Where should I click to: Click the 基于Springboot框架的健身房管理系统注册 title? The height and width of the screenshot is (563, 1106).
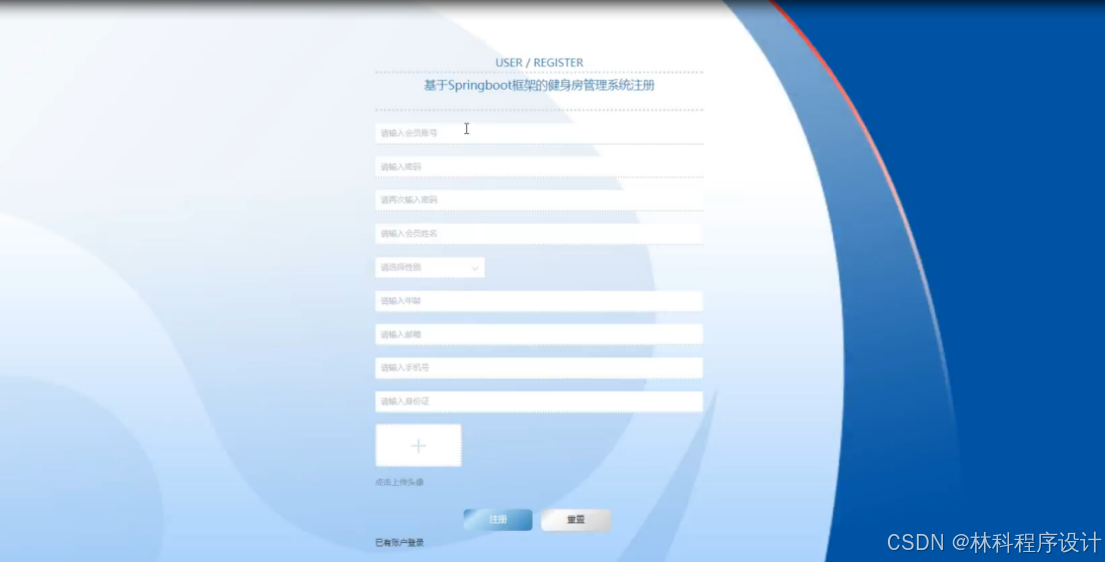pyautogui.click(x=539, y=86)
